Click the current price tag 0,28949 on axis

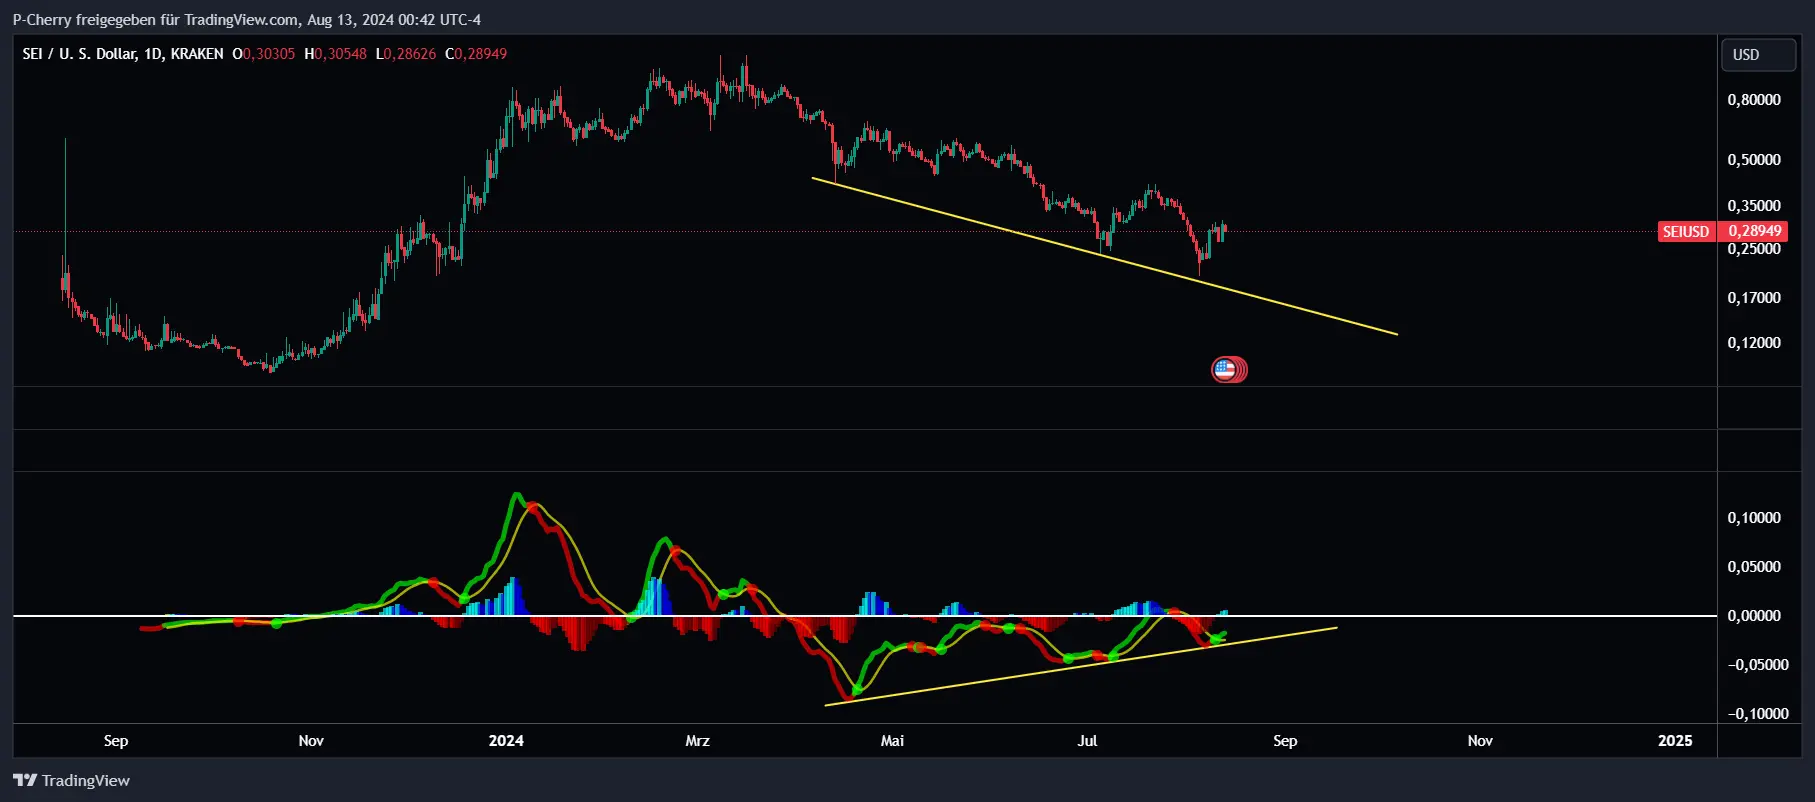tap(1754, 231)
